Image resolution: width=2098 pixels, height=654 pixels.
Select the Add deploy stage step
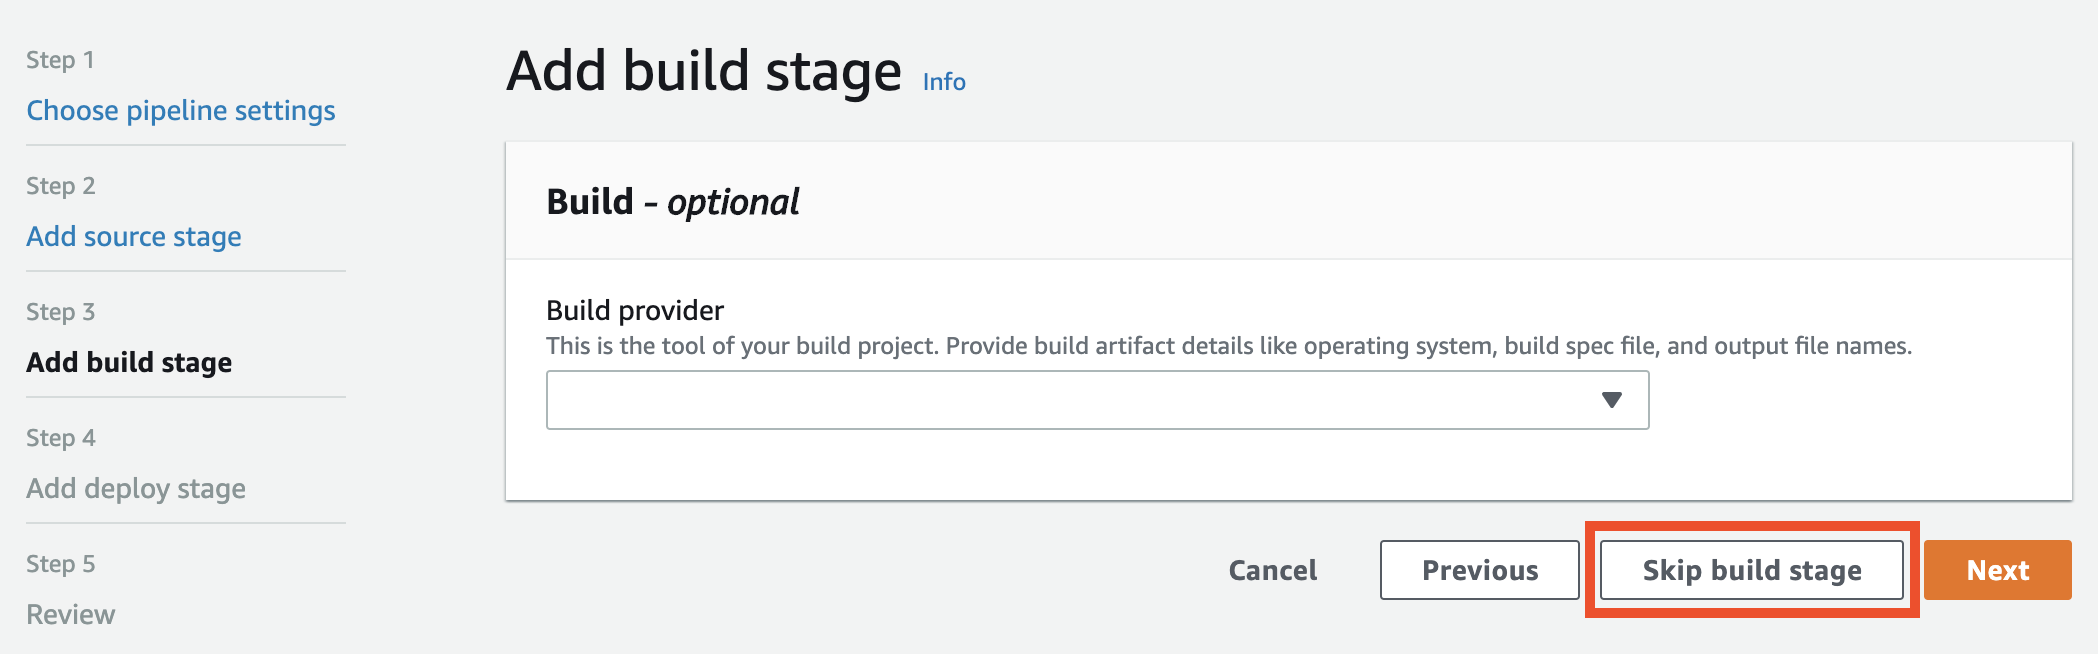(x=136, y=488)
